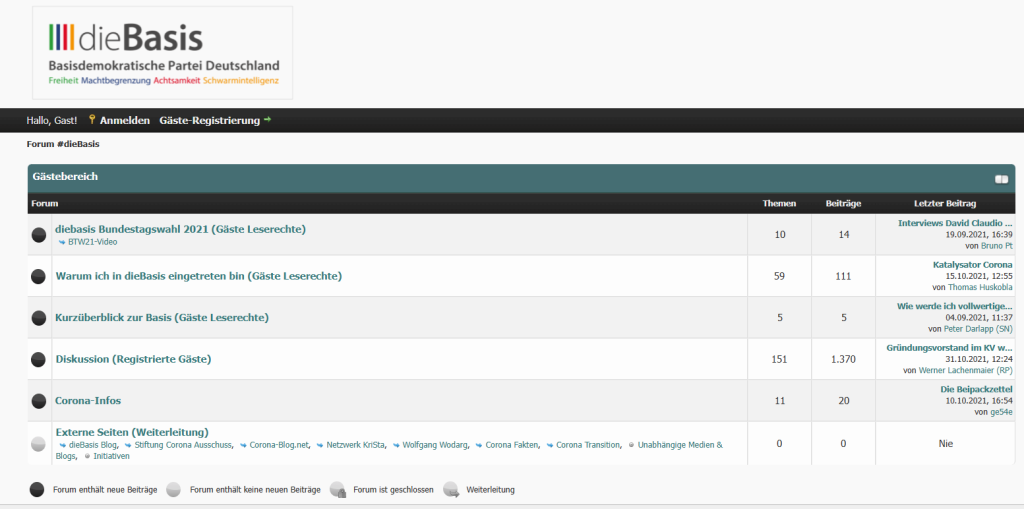
Task: Open the Anmelden login link
Action: [124, 120]
